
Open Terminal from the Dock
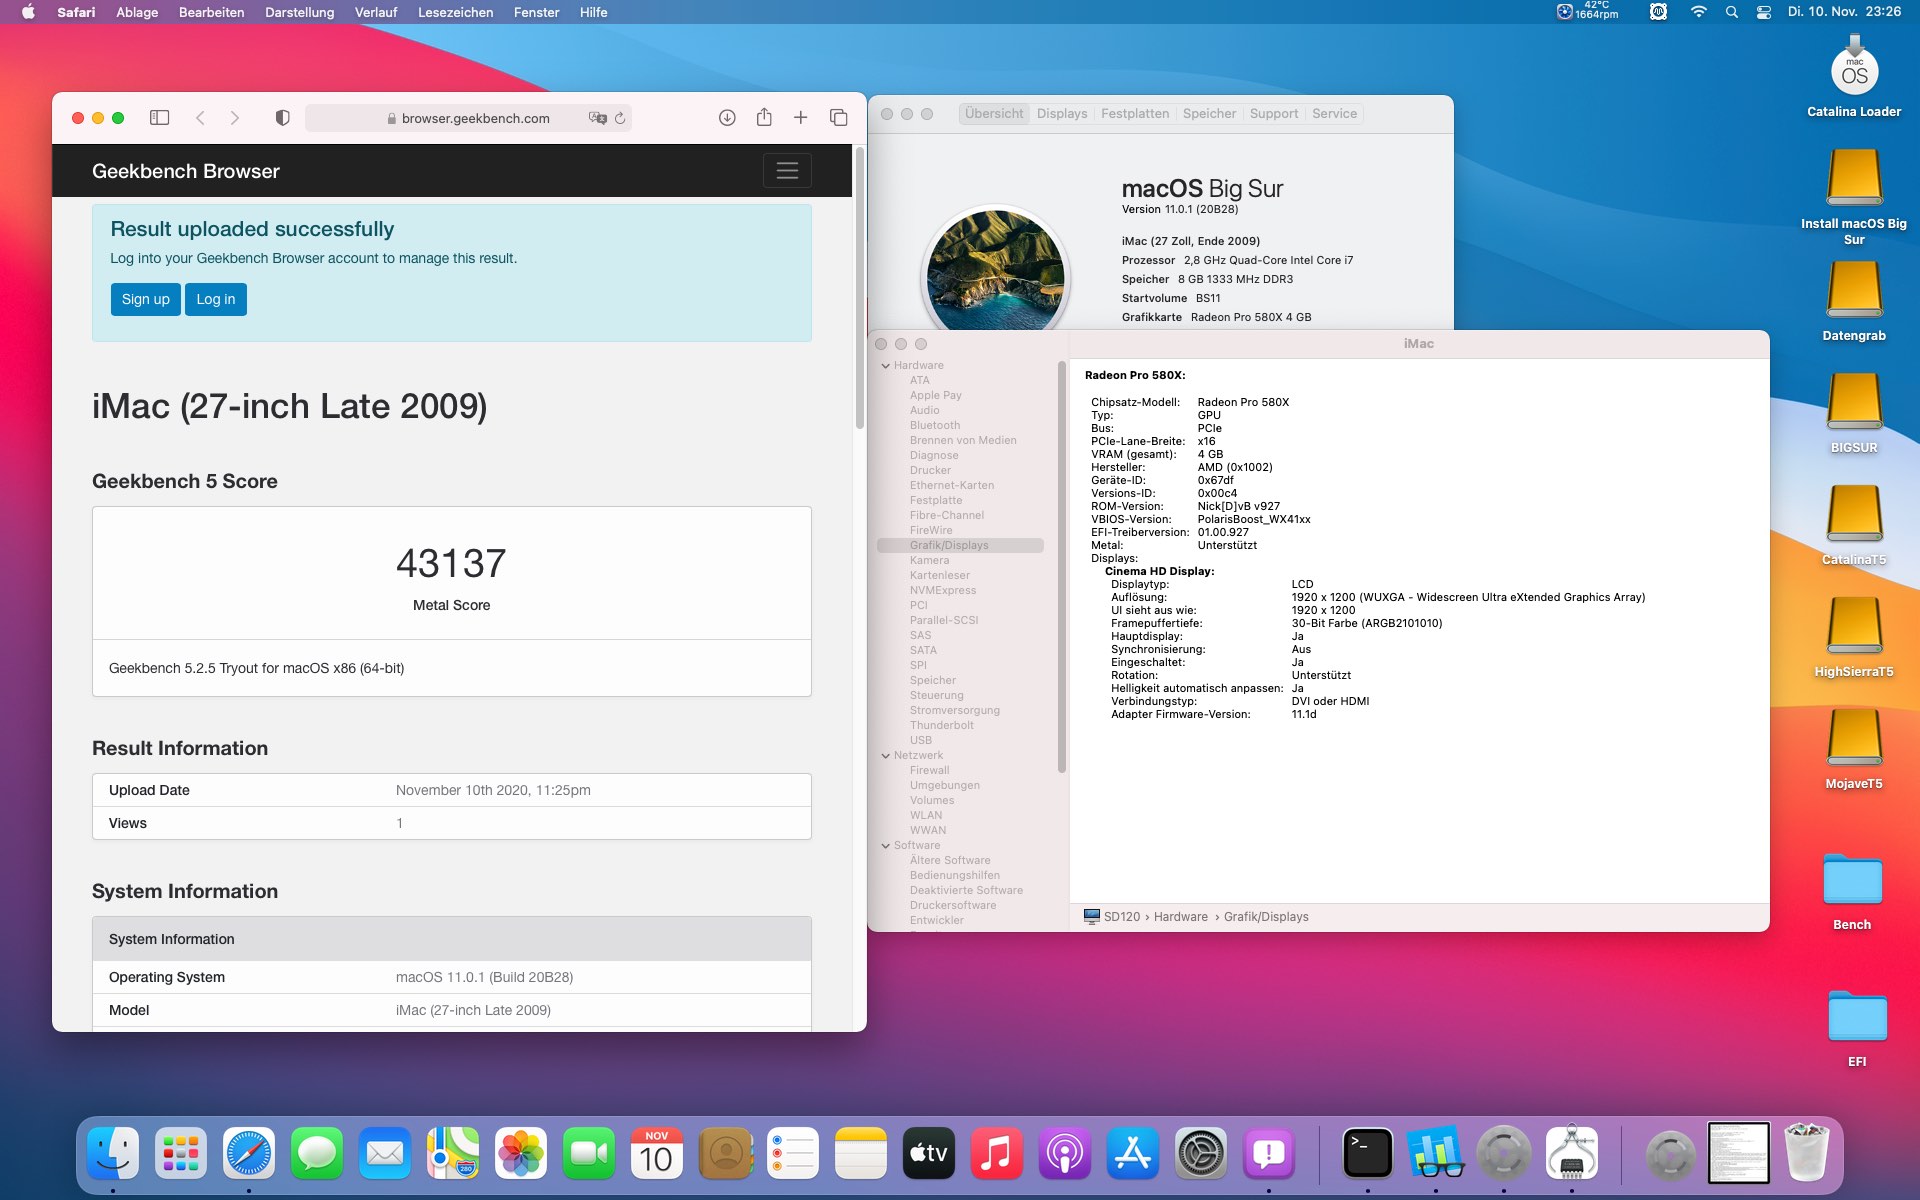tap(1367, 1153)
